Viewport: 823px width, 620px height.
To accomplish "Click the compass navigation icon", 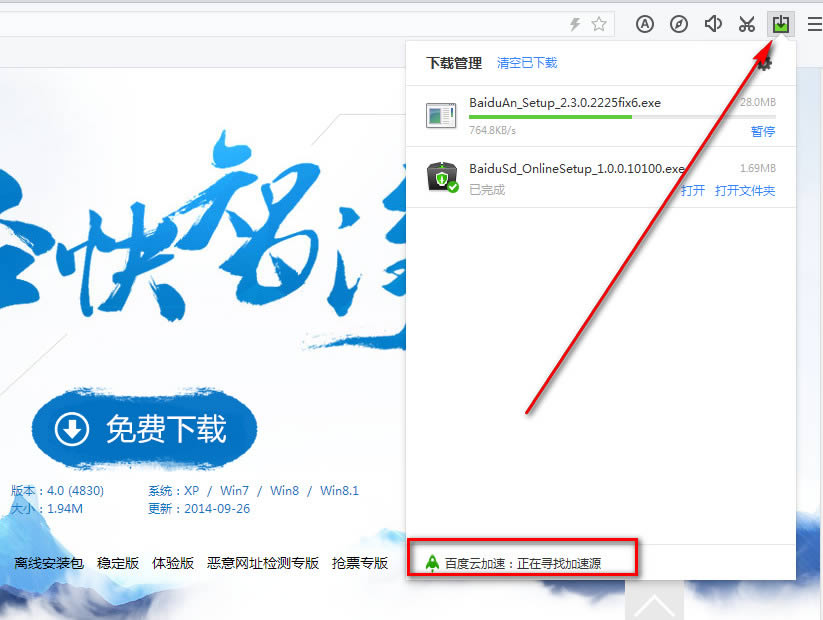I will tap(679, 24).
